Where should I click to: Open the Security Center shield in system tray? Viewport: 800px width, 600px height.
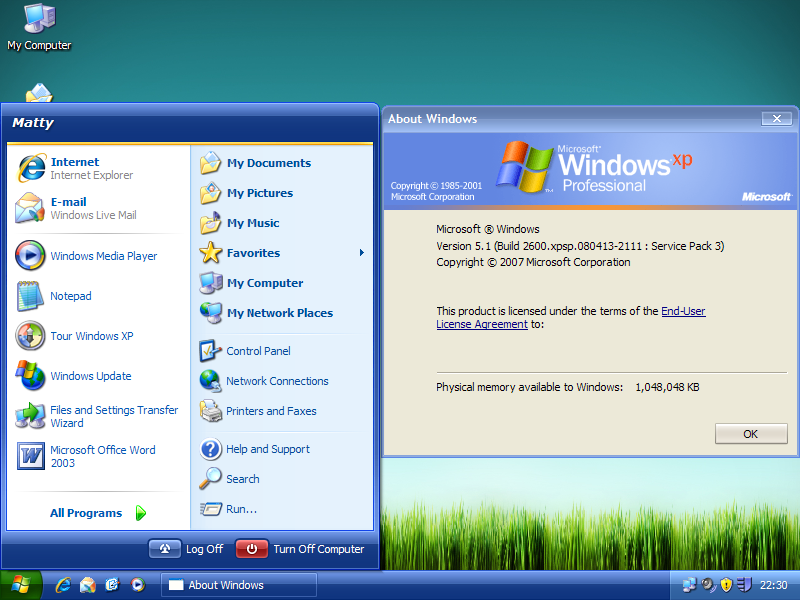(x=725, y=585)
